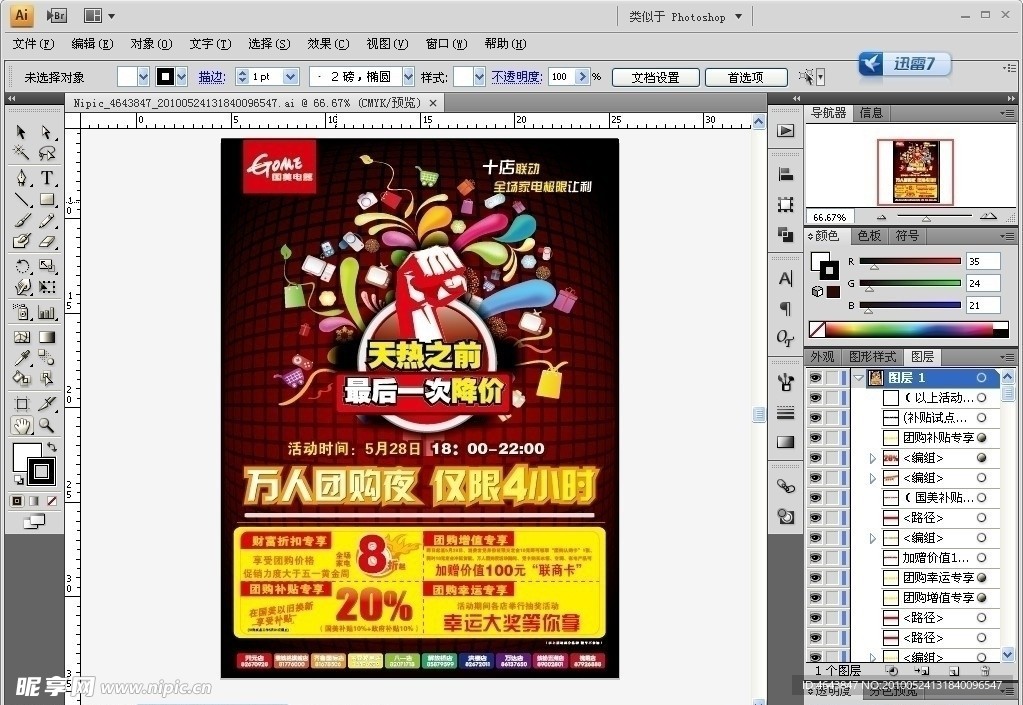Click the delete layer trash icon
The height and width of the screenshot is (705, 1023).
pos(985,670)
